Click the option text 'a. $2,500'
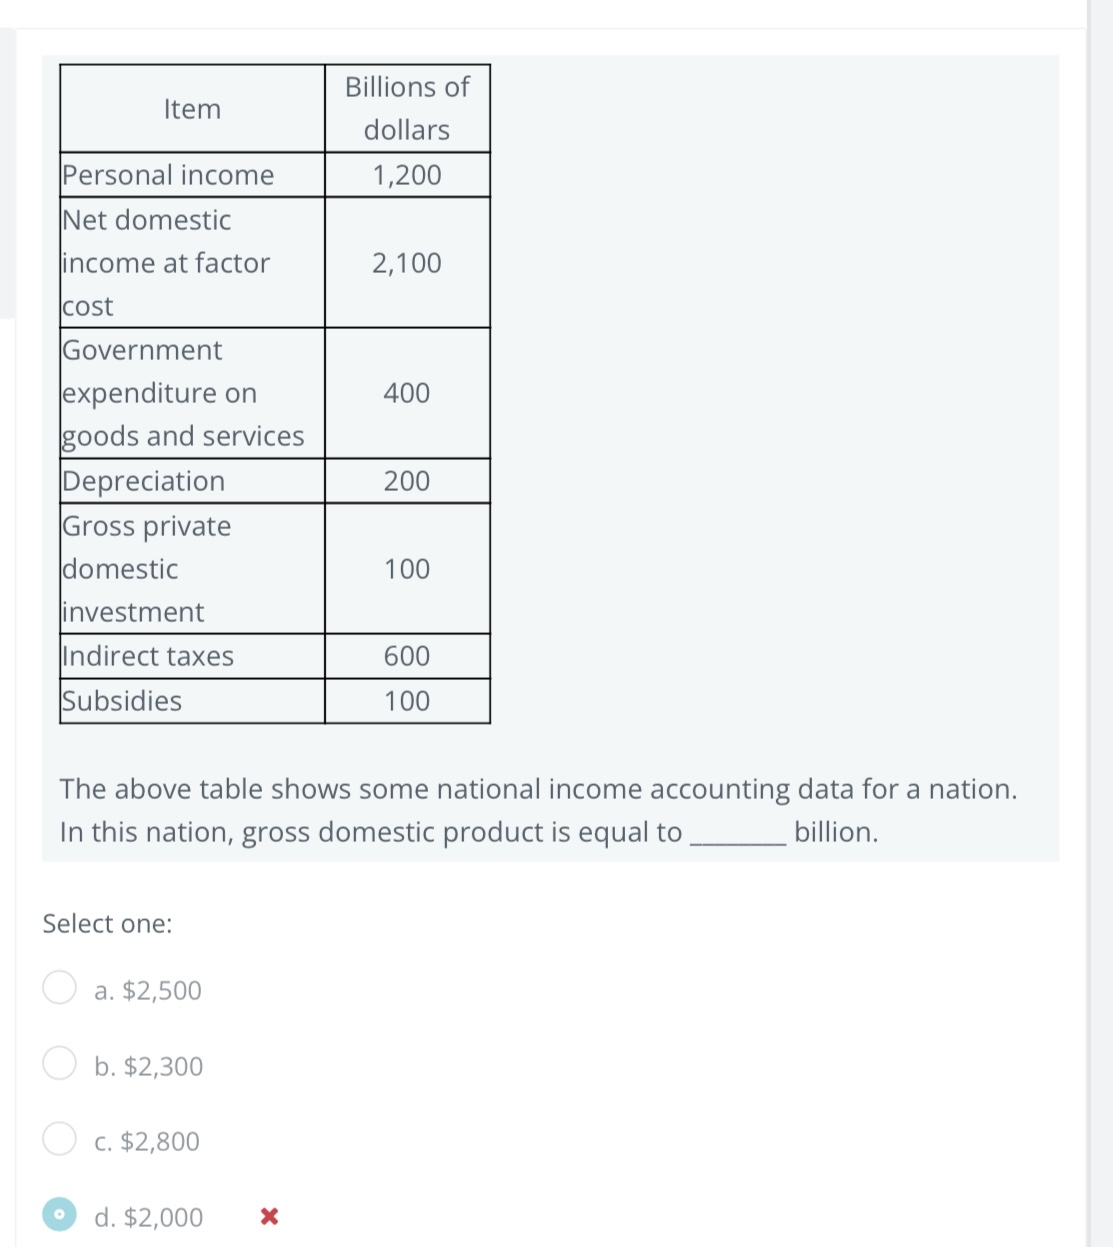The image size is (1113, 1247). (146, 990)
